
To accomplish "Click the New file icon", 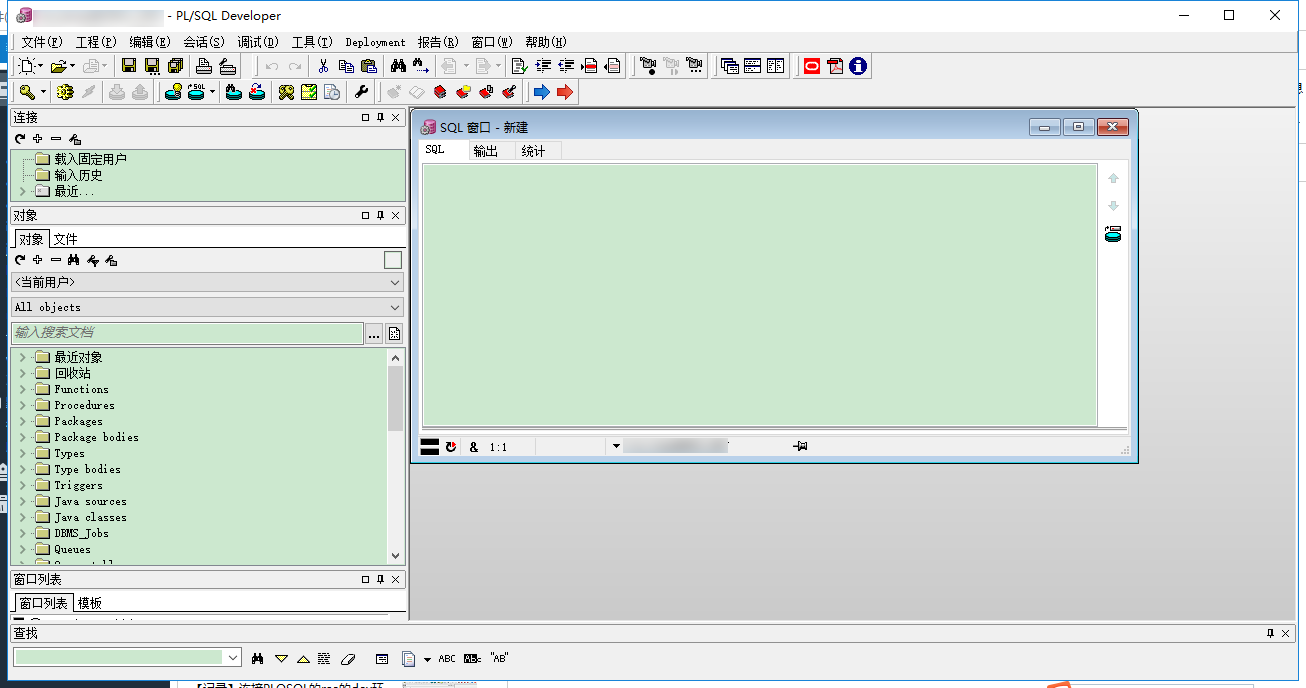I will [27, 66].
